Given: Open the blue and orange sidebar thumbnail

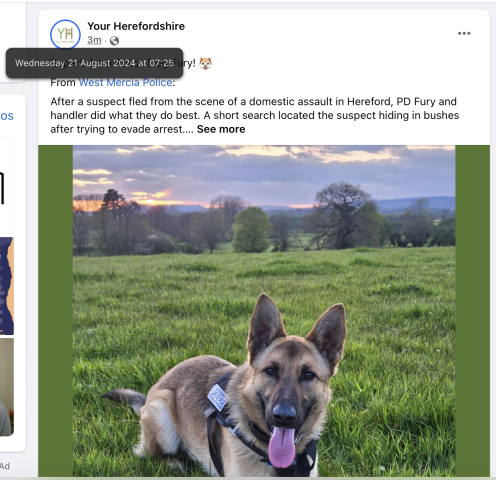Looking at the screenshot, I should pyautogui.click(x=7, y=286).
